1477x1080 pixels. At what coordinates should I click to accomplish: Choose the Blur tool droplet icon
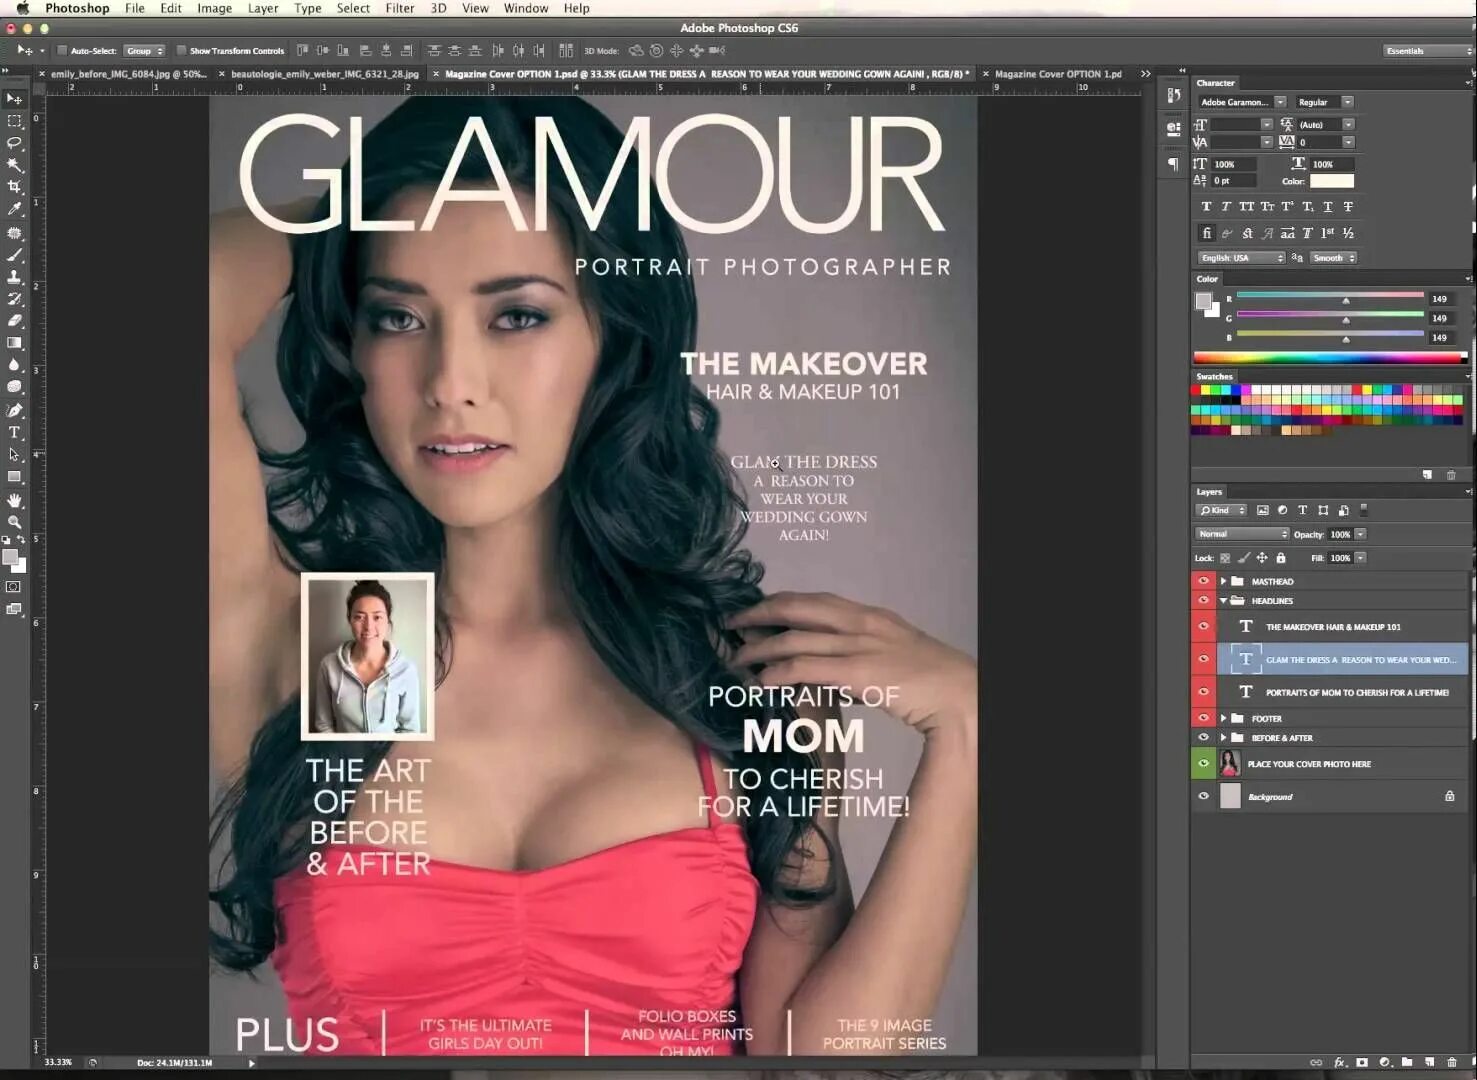[x=14, y=365]
